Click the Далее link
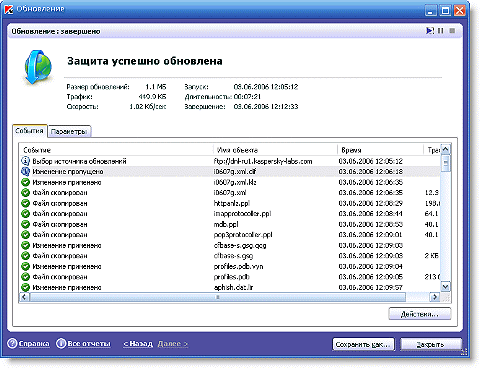The width and height of the screenshot is (480, 368). pos(173,344)
